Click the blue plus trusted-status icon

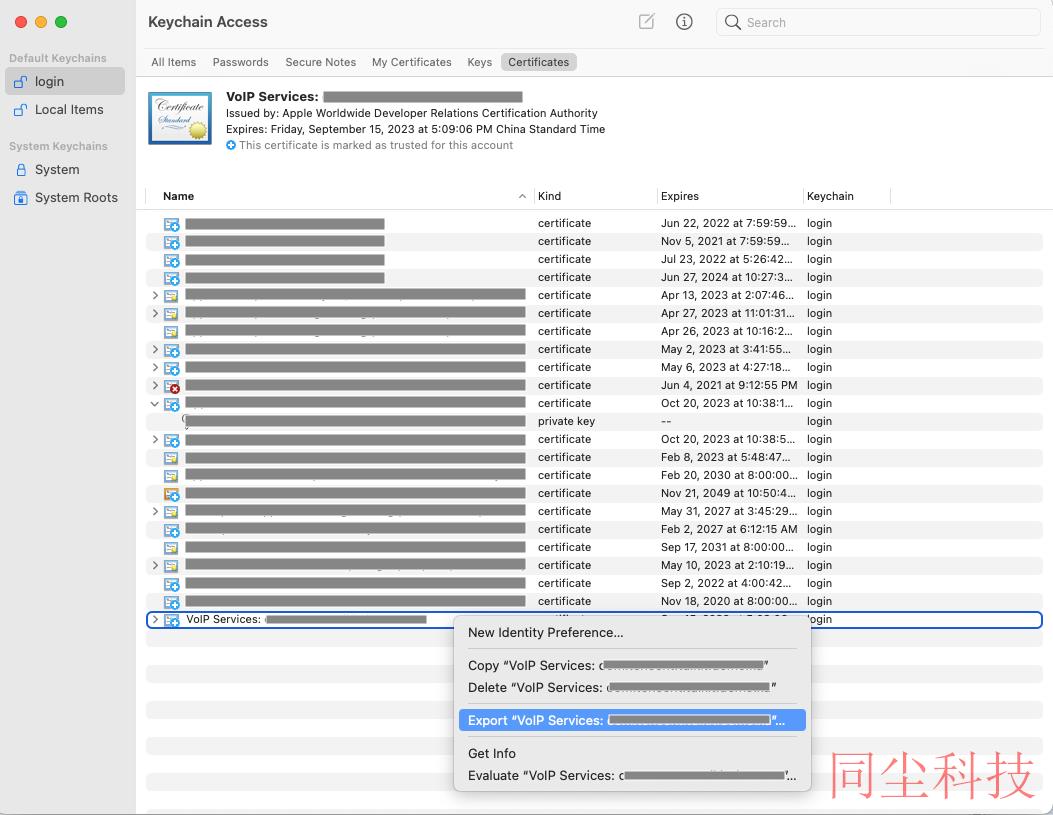click(231, 145)
